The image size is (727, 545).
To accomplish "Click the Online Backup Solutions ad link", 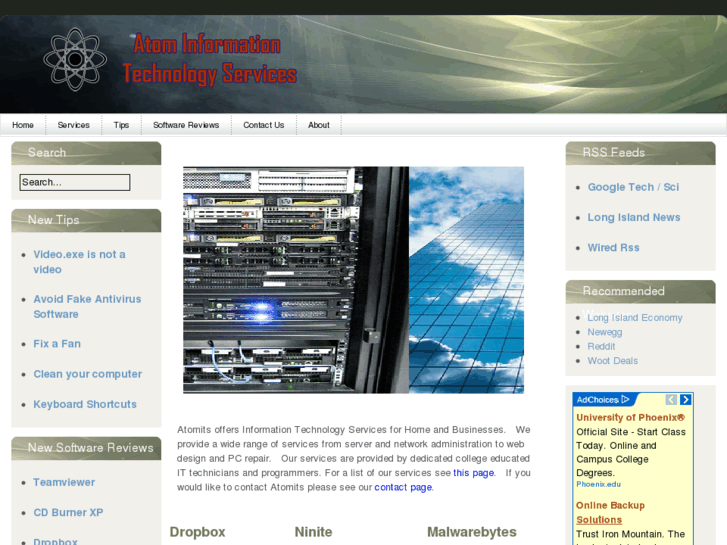I will [610, 513].
